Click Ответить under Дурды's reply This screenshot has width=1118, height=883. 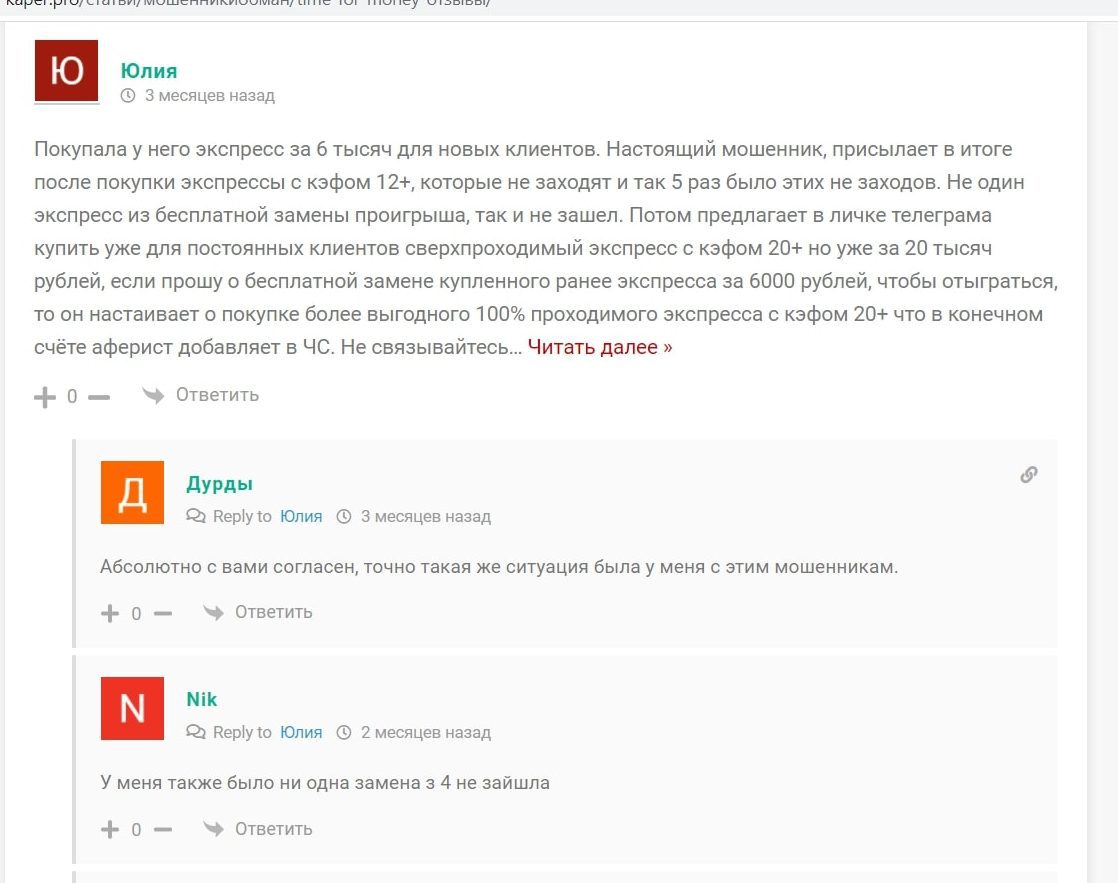click(274, 612)
